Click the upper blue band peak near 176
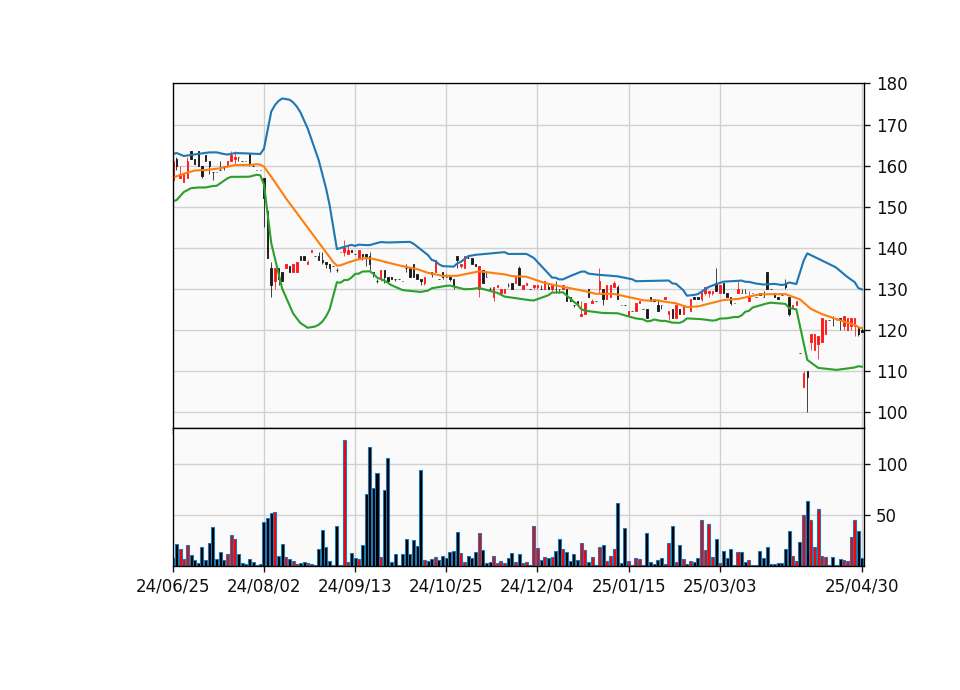 click(282, 99)
